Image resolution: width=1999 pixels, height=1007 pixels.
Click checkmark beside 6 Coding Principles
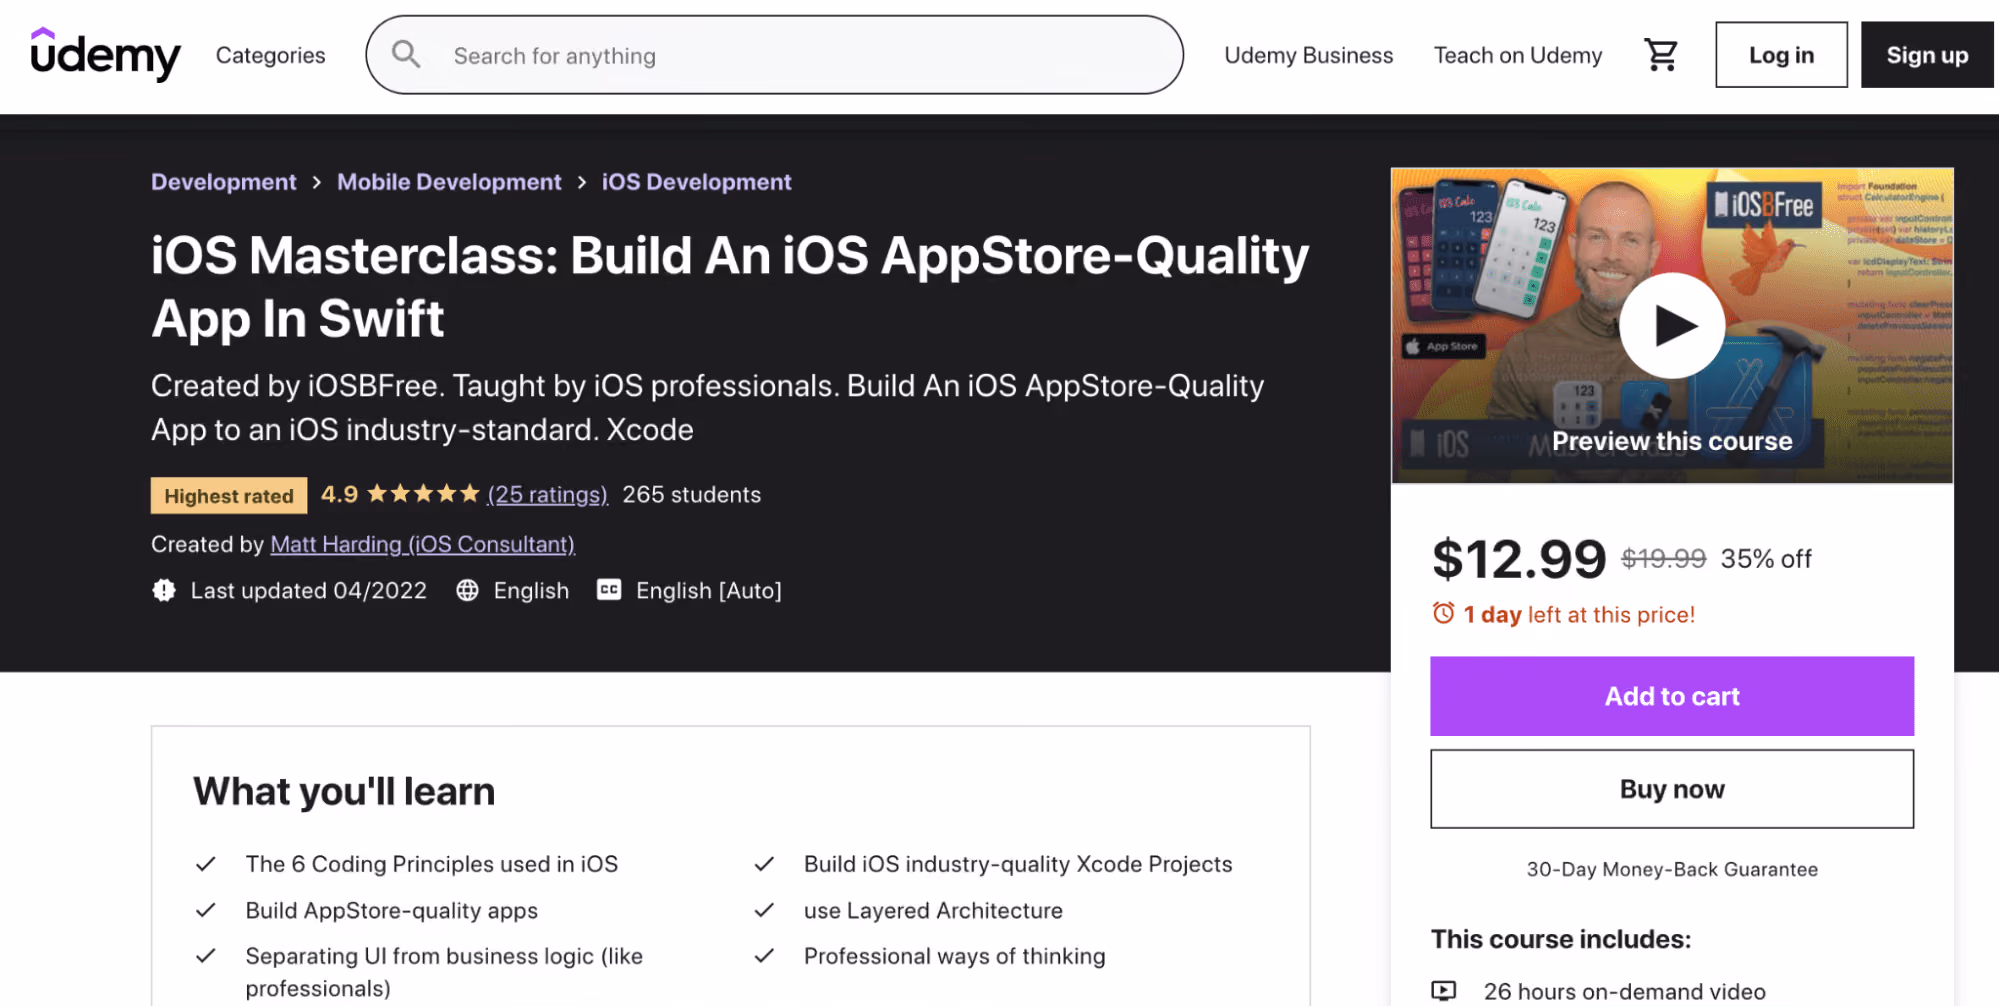[206, 864]
